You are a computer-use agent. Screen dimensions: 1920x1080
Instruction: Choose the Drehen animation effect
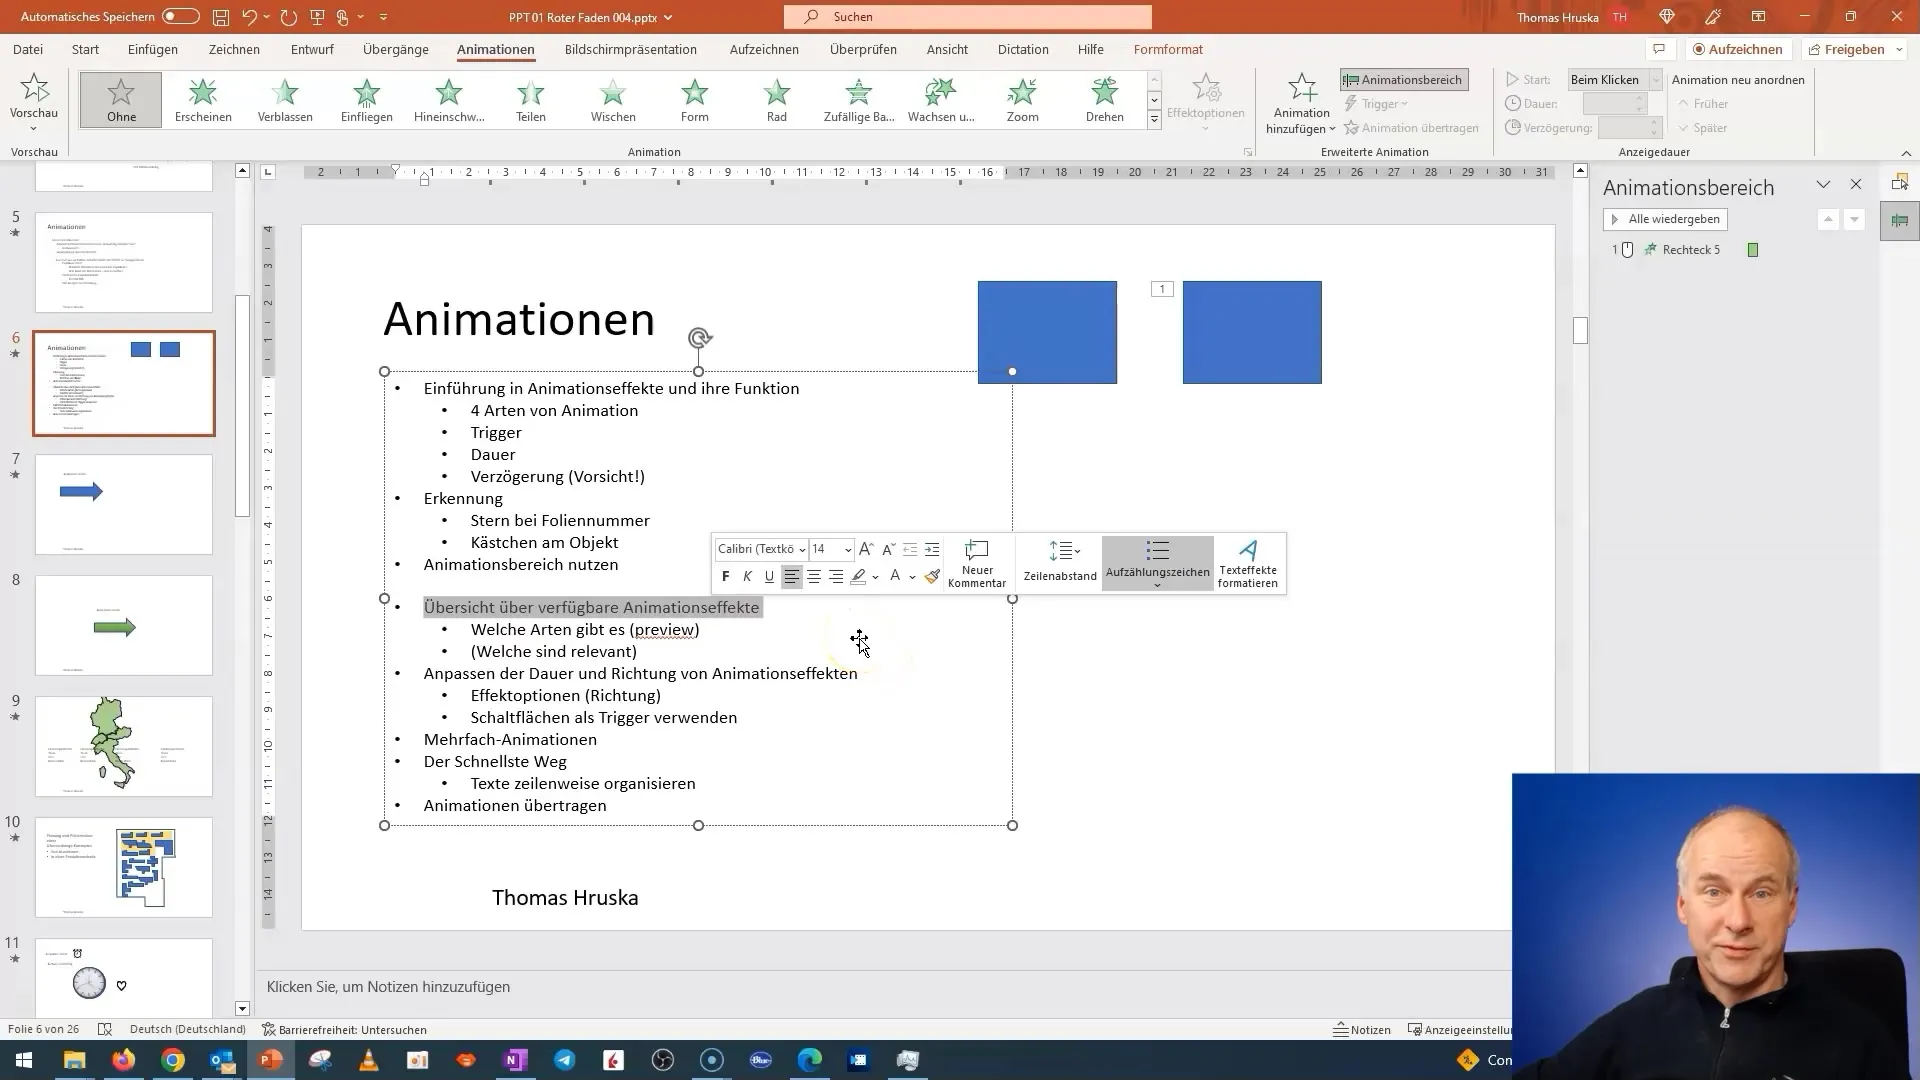(1105, 100)
